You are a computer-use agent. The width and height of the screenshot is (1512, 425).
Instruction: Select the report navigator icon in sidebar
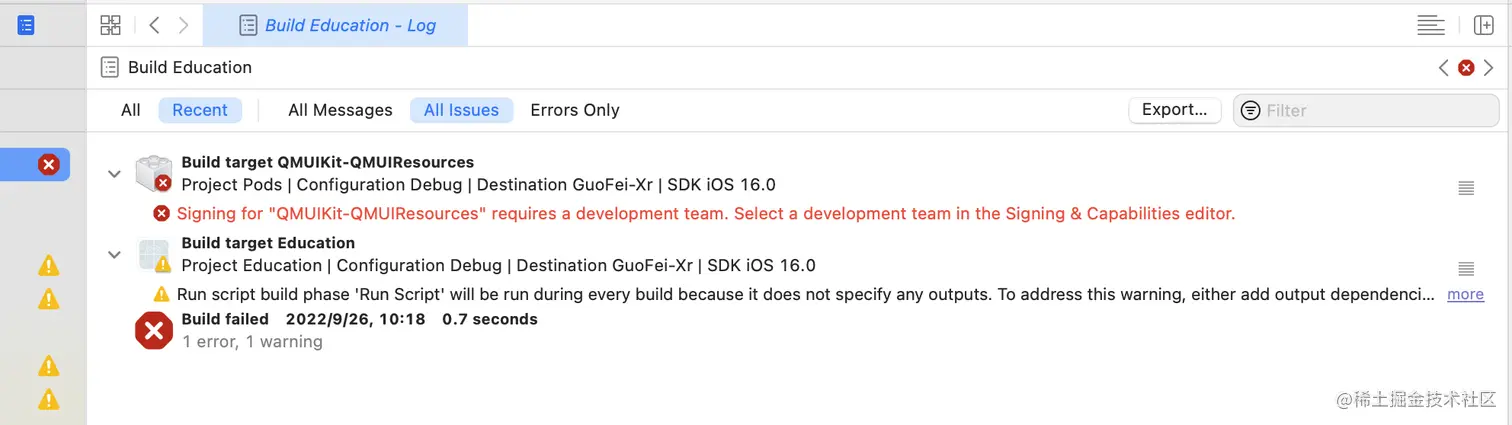click(26, 25)
